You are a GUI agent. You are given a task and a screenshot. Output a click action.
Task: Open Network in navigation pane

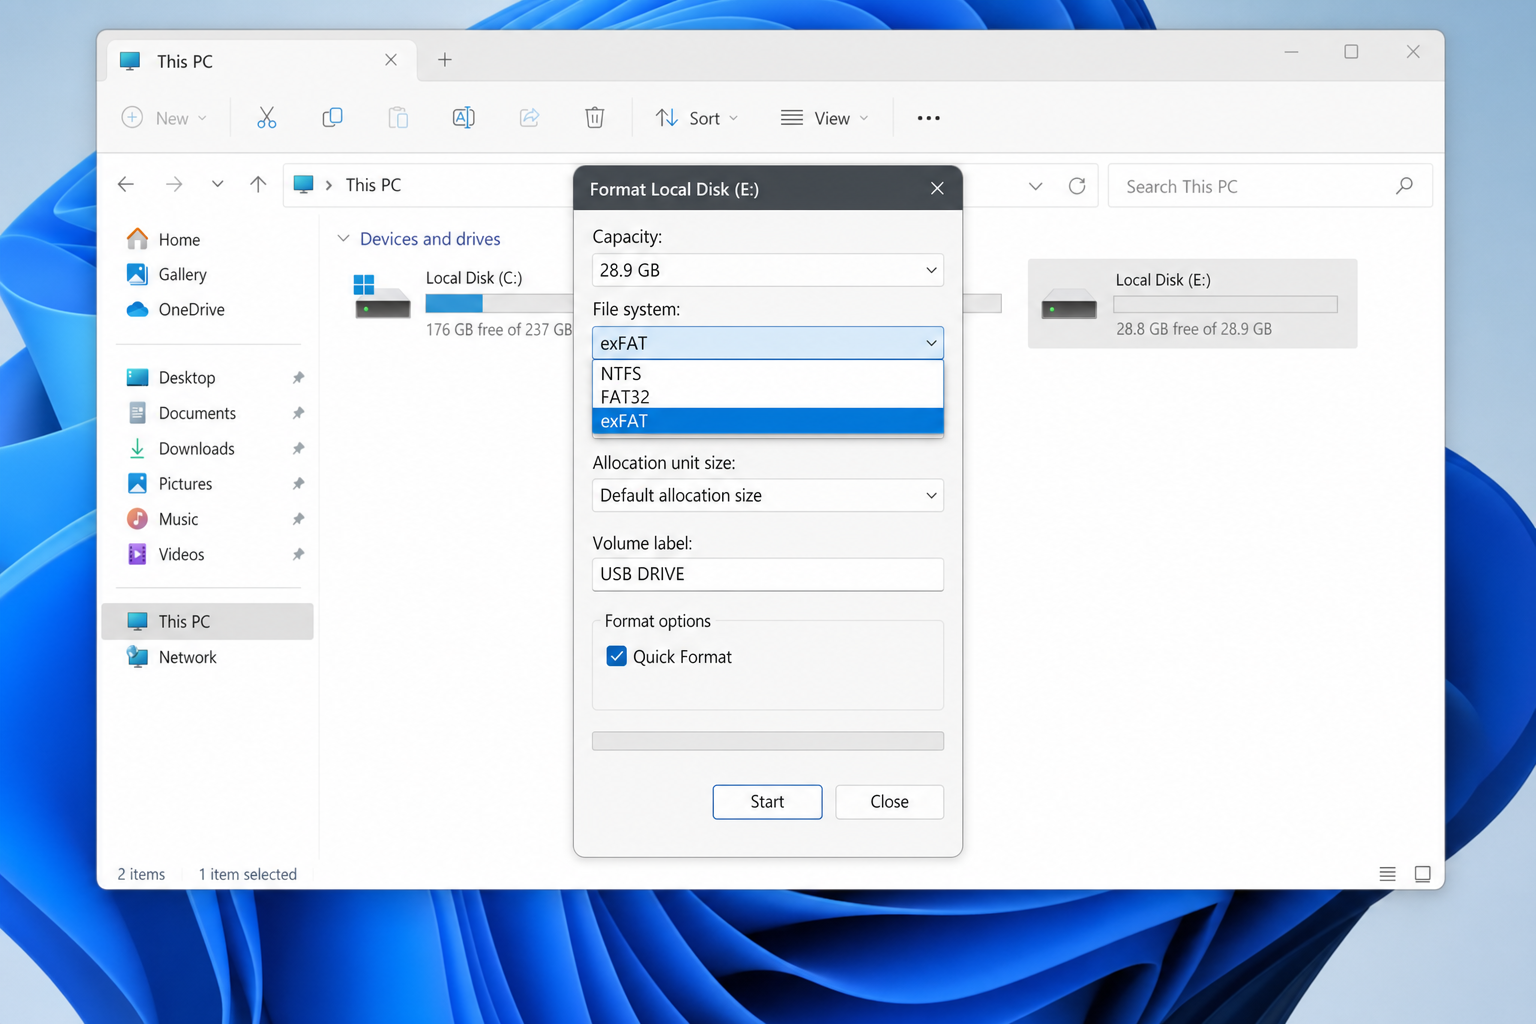187,657
